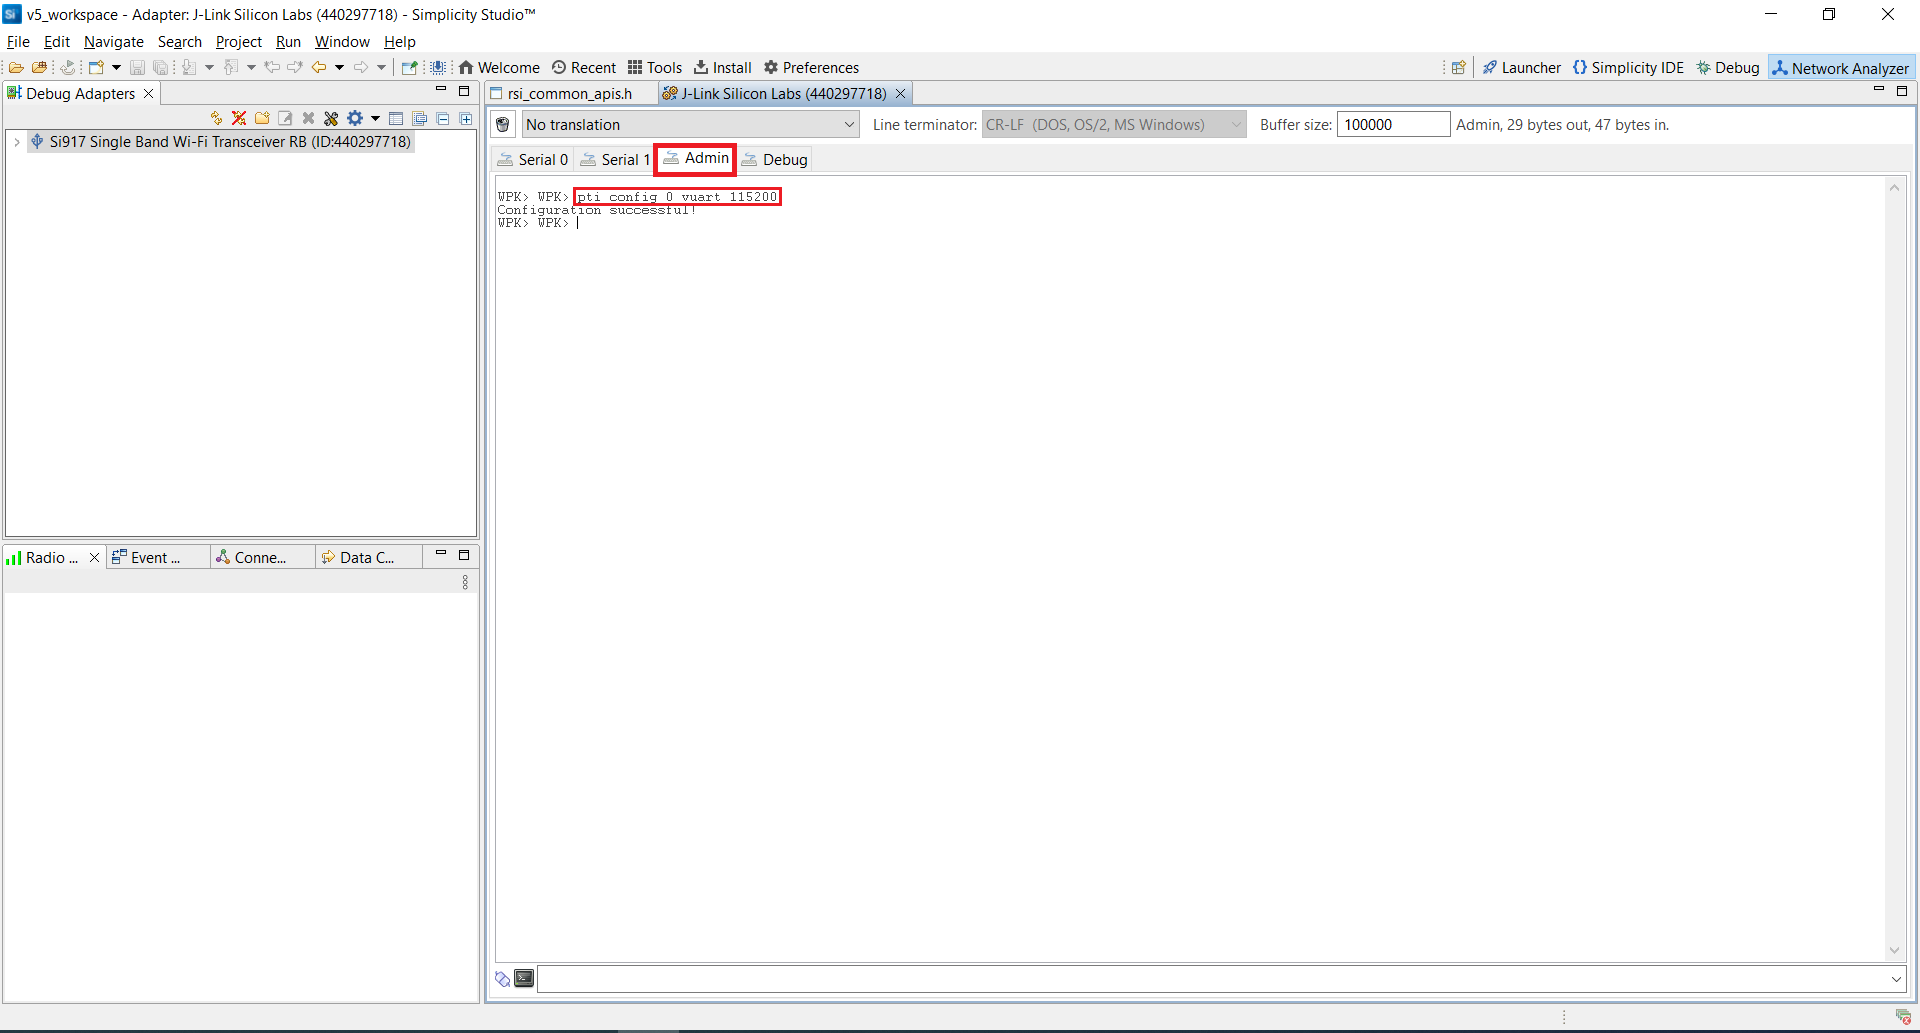
Task: Select the rsi_common_apis.h editor tab
Action: click(569, 94)
